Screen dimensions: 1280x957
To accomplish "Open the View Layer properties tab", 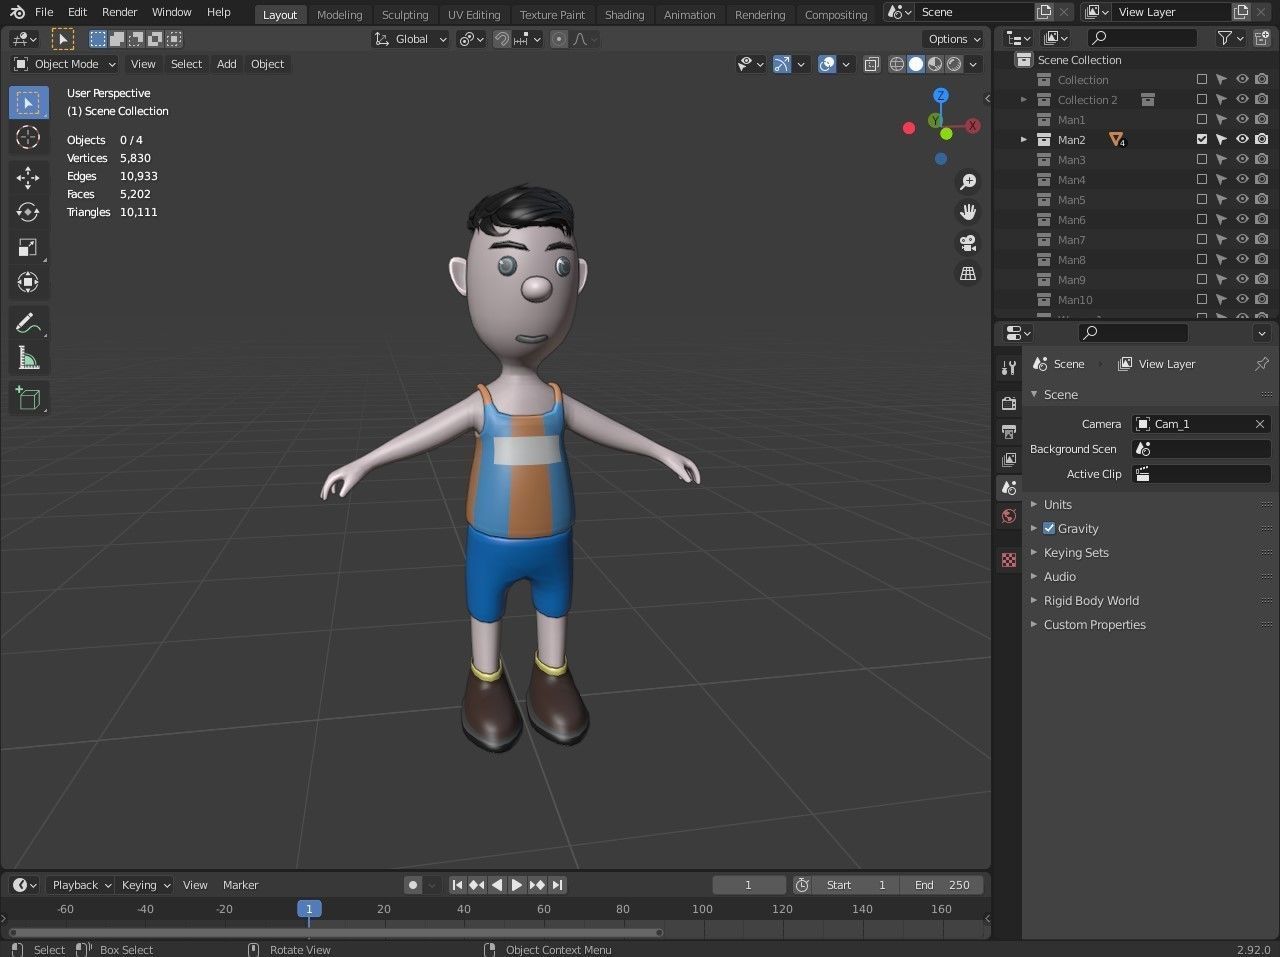I will (x=1009, y=460).
